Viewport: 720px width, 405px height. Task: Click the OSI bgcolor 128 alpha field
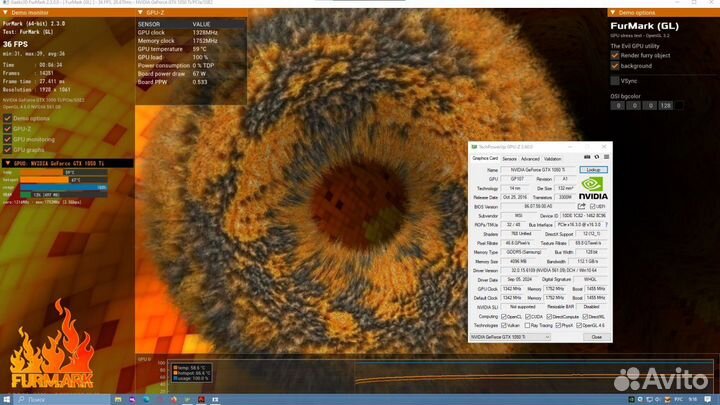tap(665, 106)
